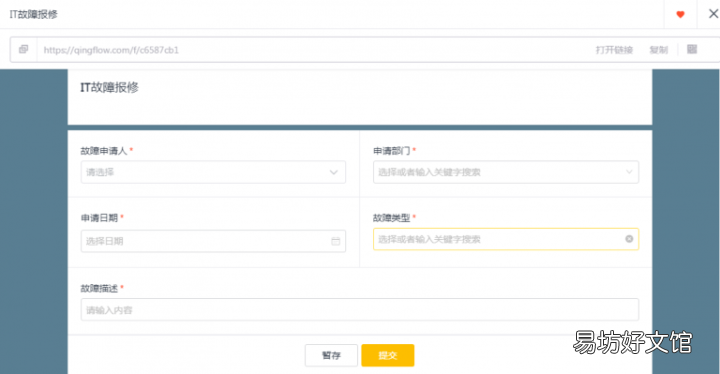The image size is (720, 374).
Task: Click the copy-link icon beside the URL
Action: (x=23, y=49)
